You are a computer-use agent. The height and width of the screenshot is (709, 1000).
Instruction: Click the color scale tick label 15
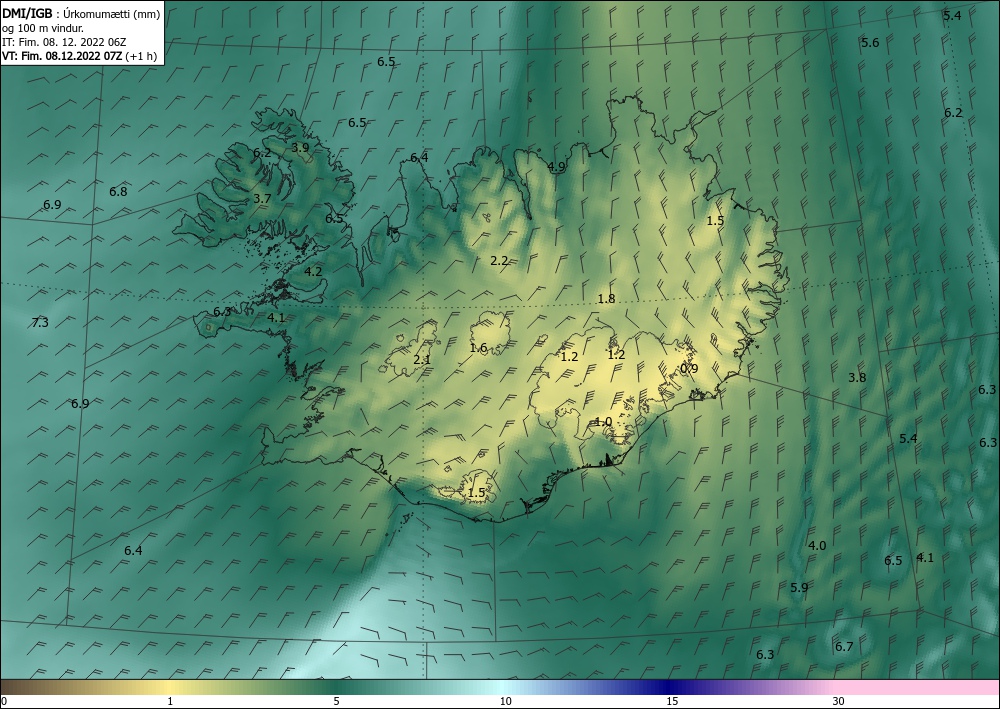[x=672, y=701]
